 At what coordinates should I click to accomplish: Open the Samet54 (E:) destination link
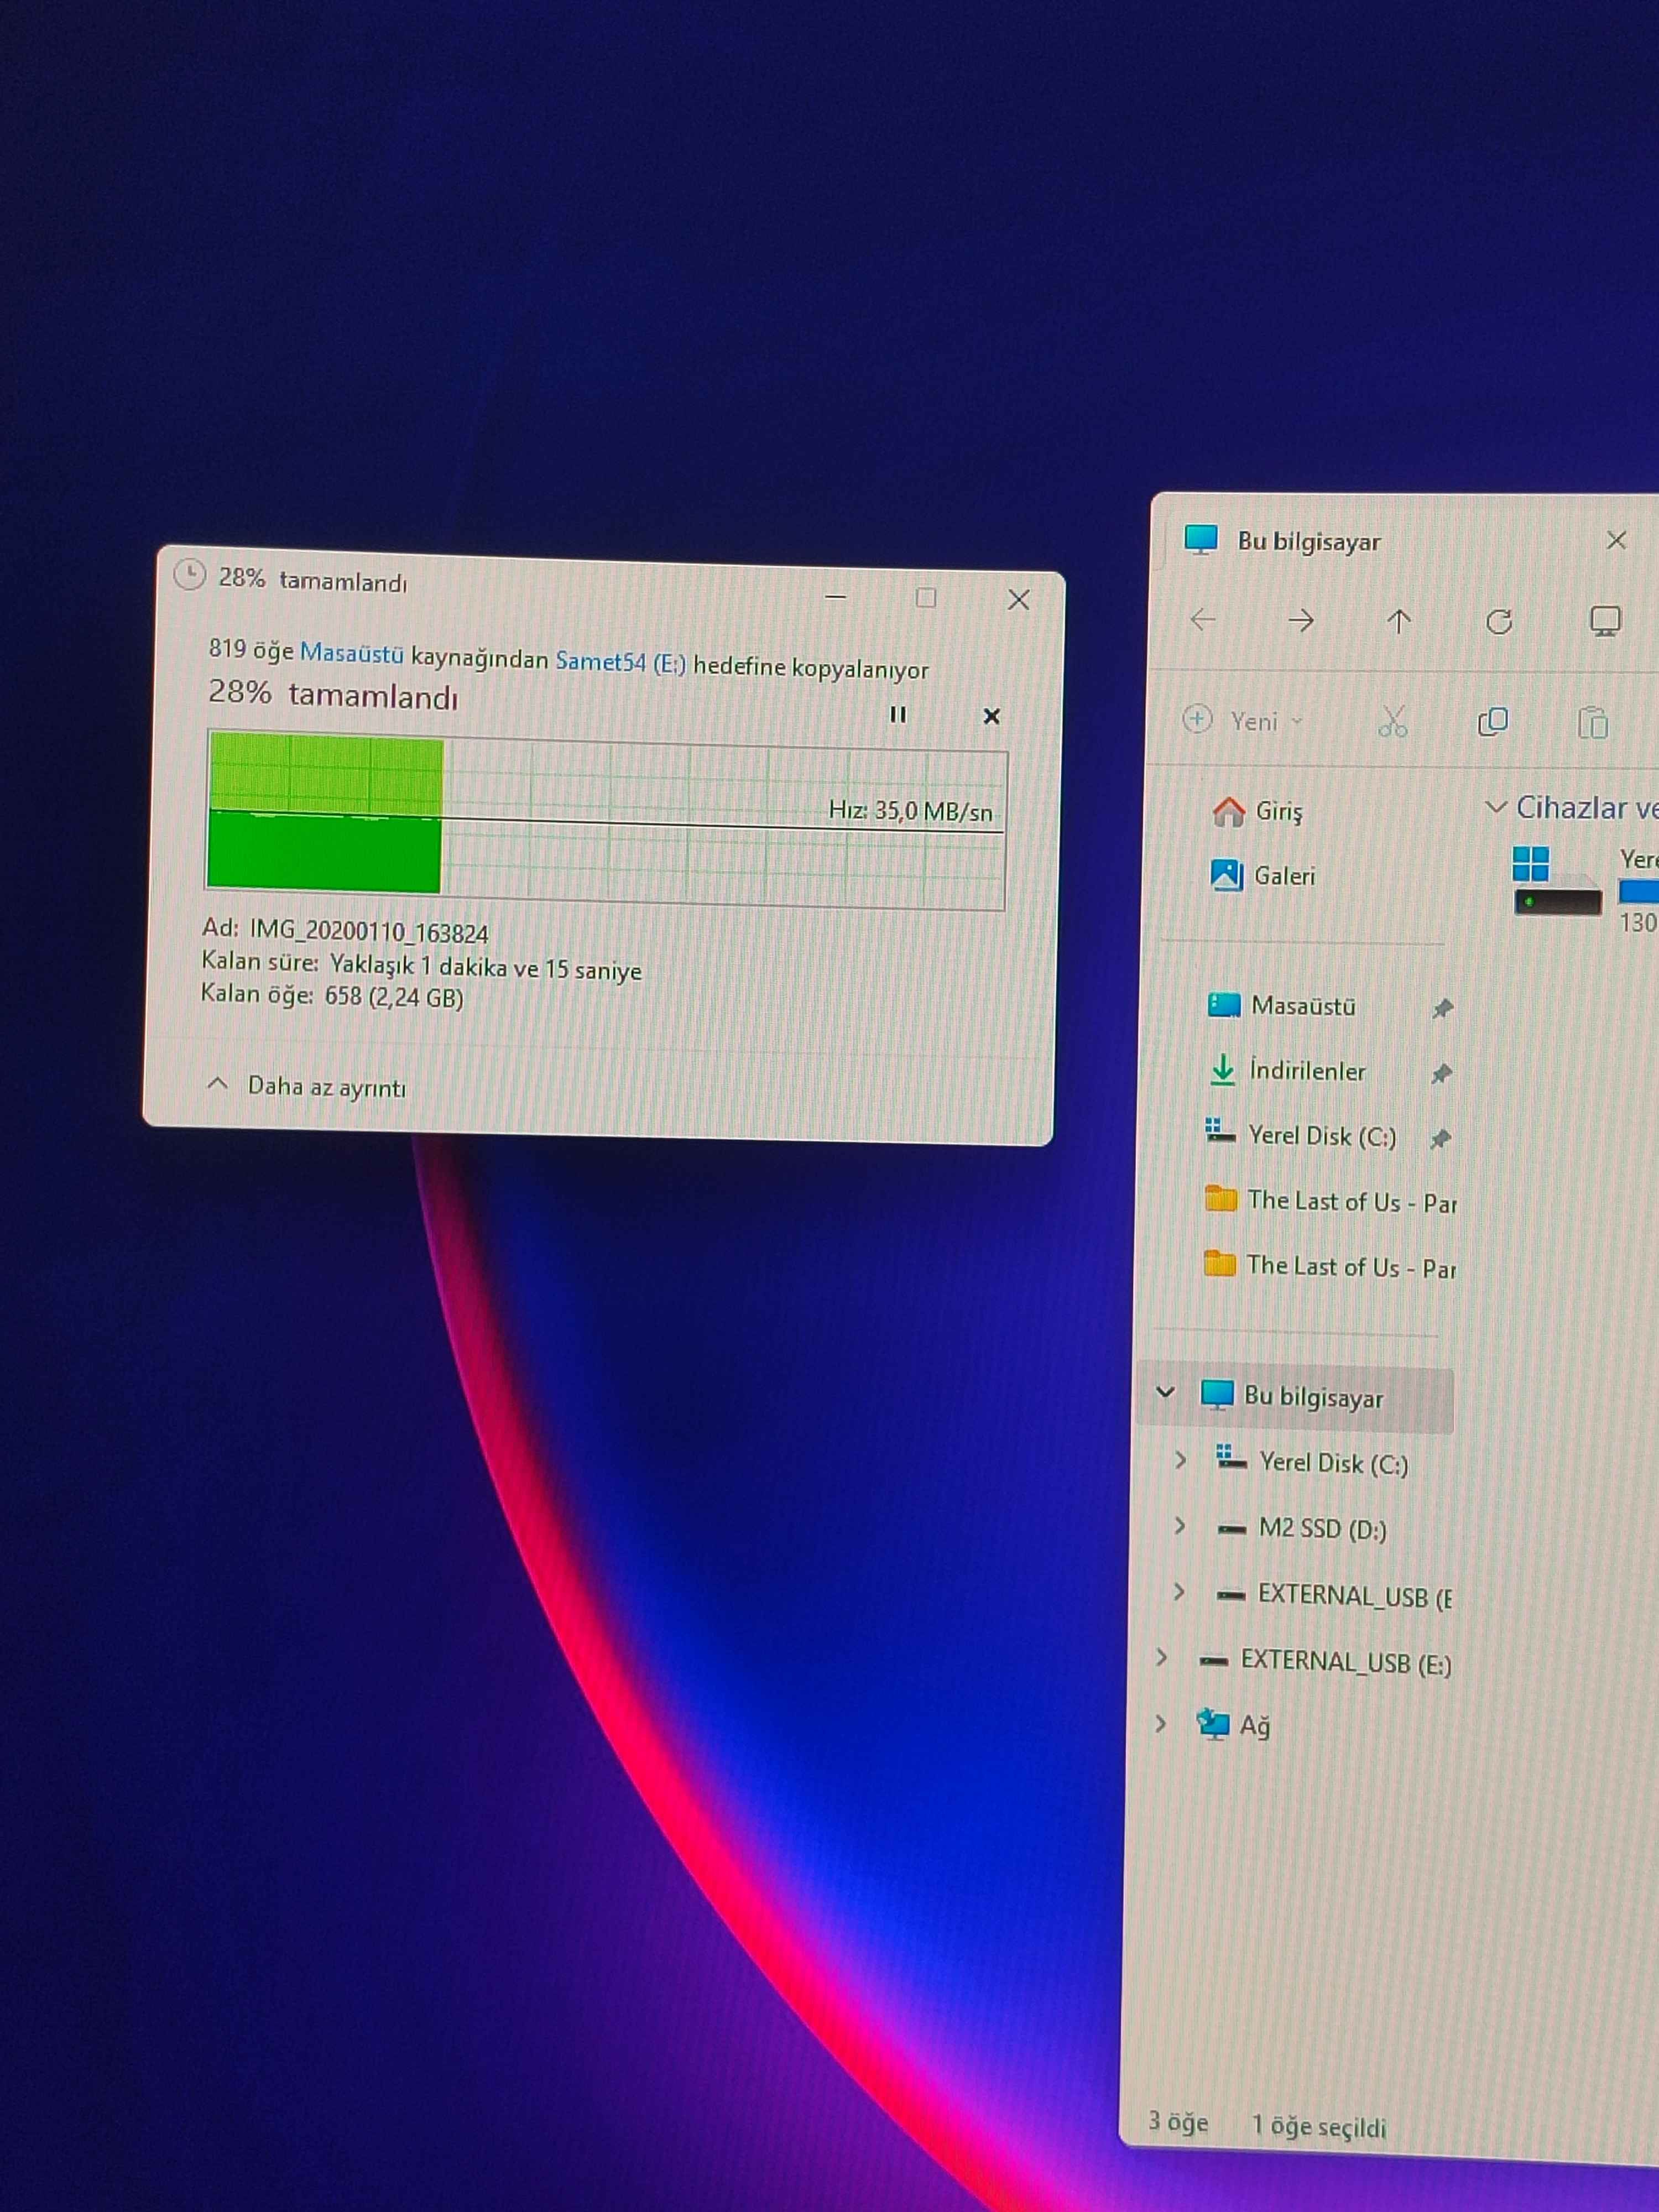tap(620, 662)
